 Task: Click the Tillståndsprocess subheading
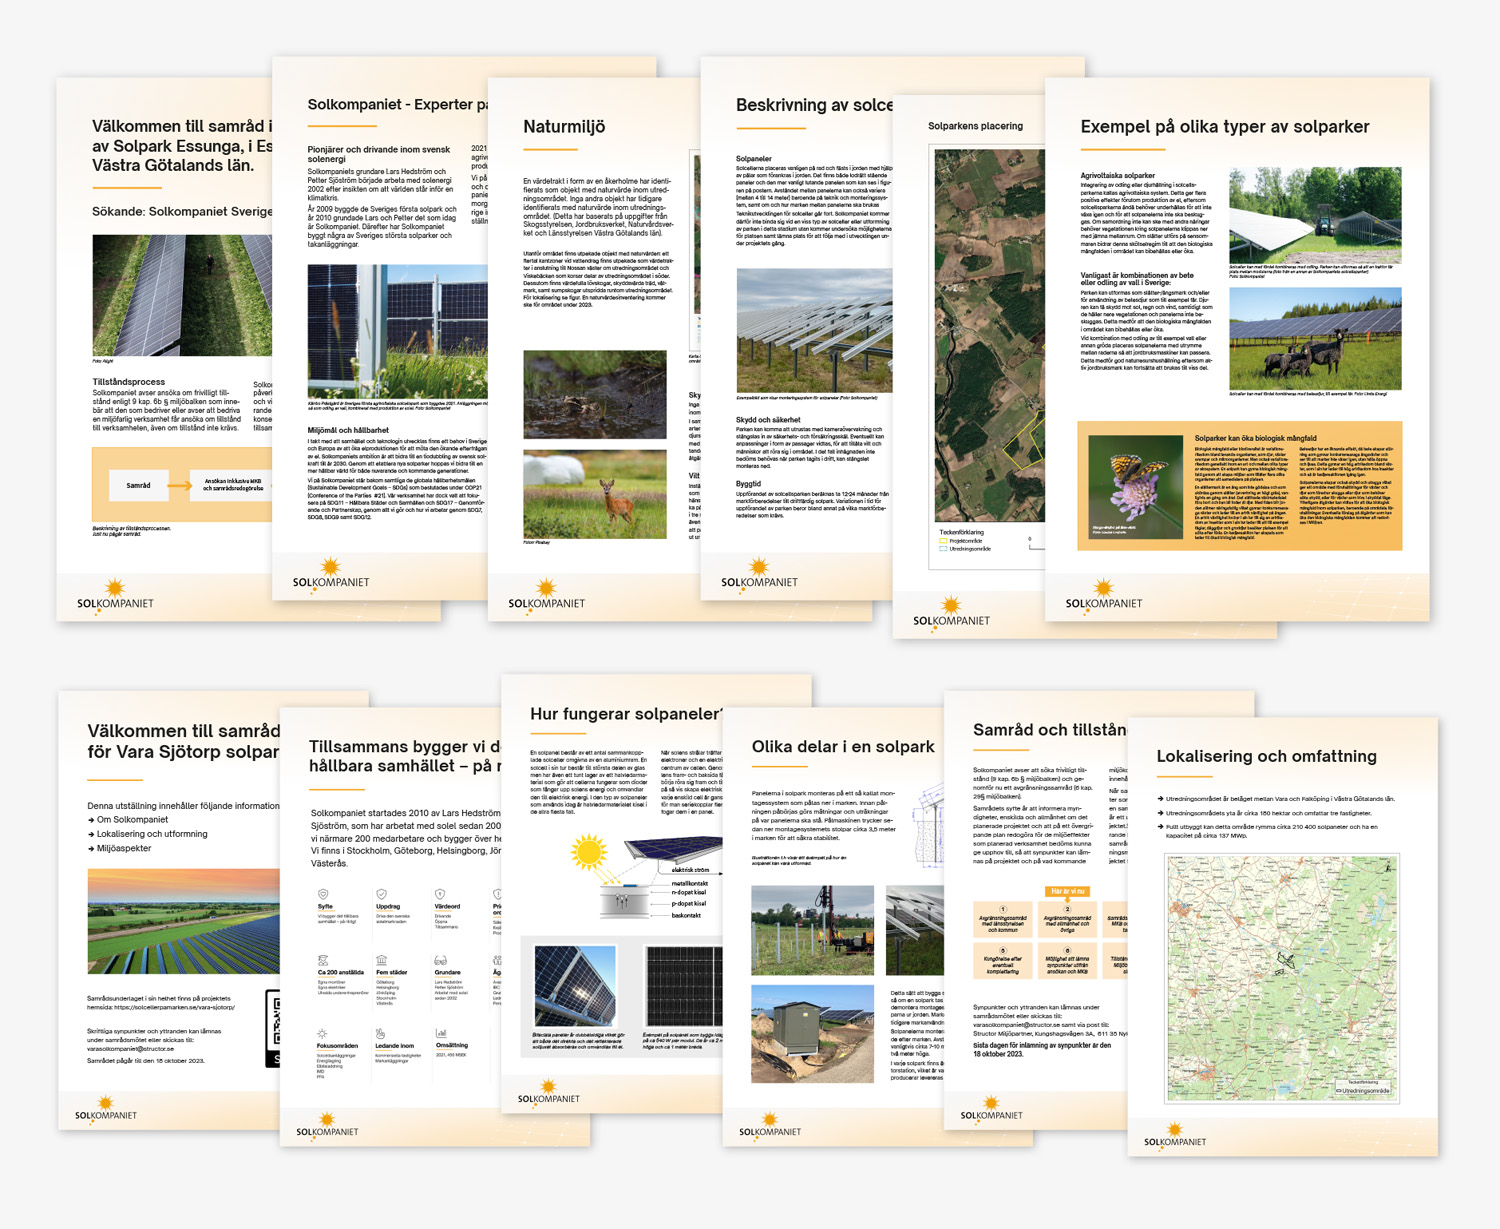click(128, 382)
